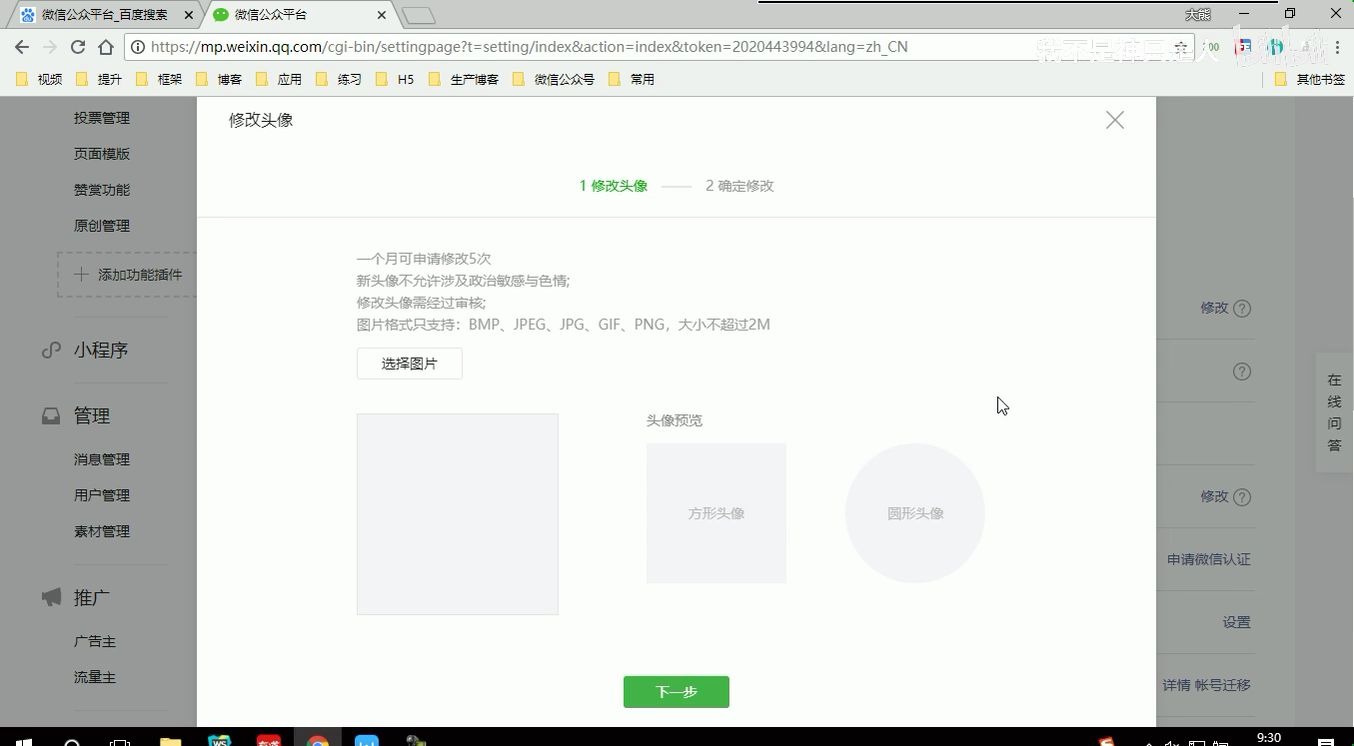Open 用户管理 in the sidebar
This screenshot has height=746, width=1354.
tap(102, 496)
